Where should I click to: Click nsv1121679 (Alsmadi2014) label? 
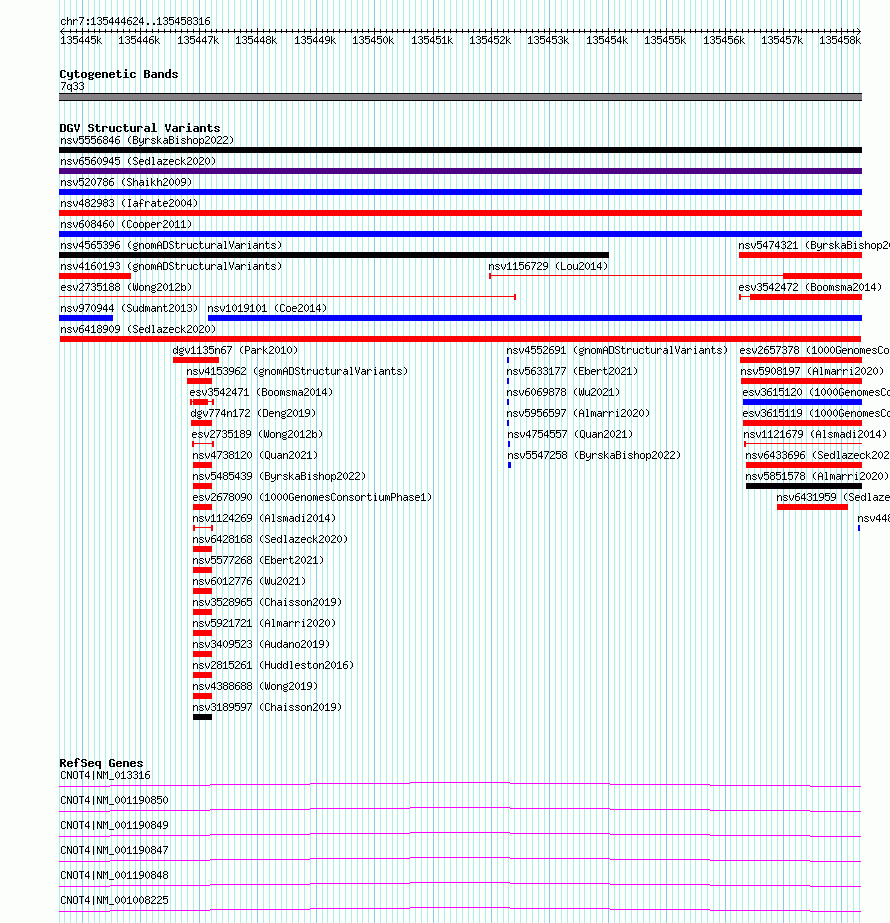click(x=815, y=434)
